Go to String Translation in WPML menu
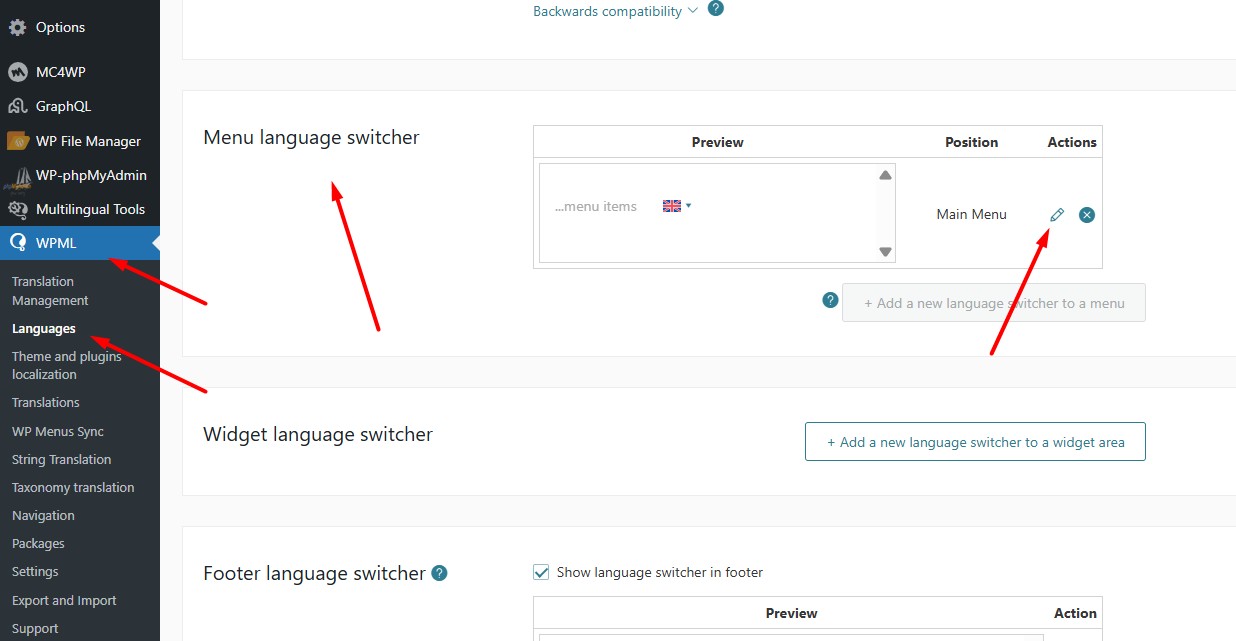The image size is (1236, 641). tap(61, 460)
